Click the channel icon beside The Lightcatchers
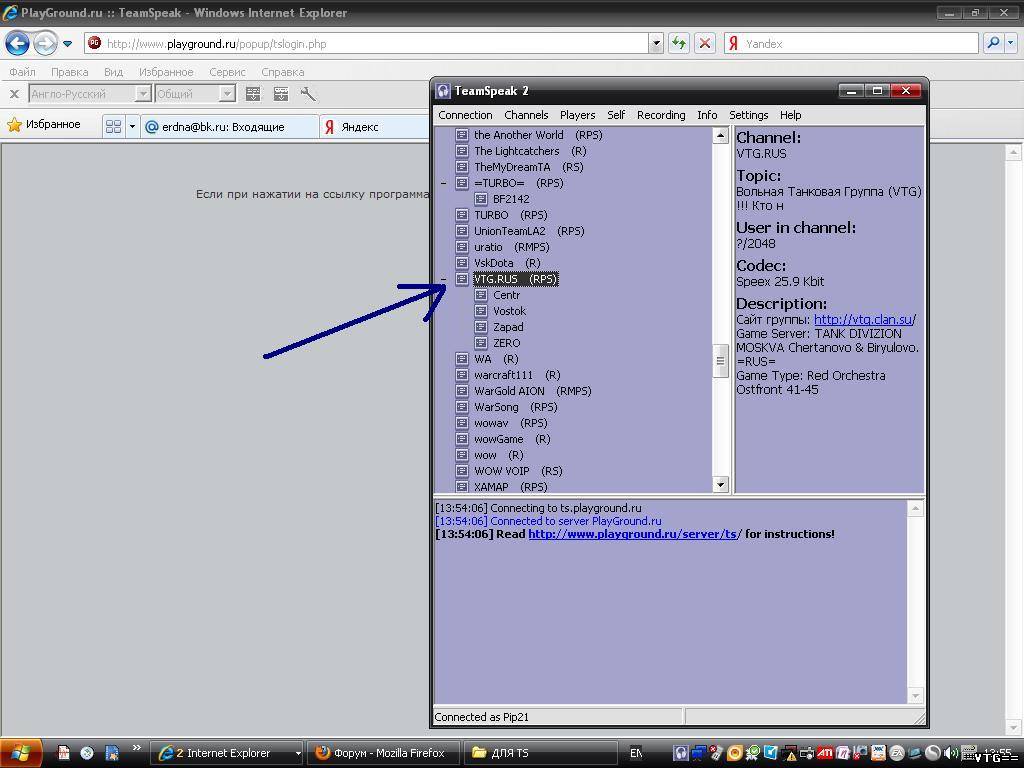Viewport: 1024px width, 768px height. click(462, 151)
